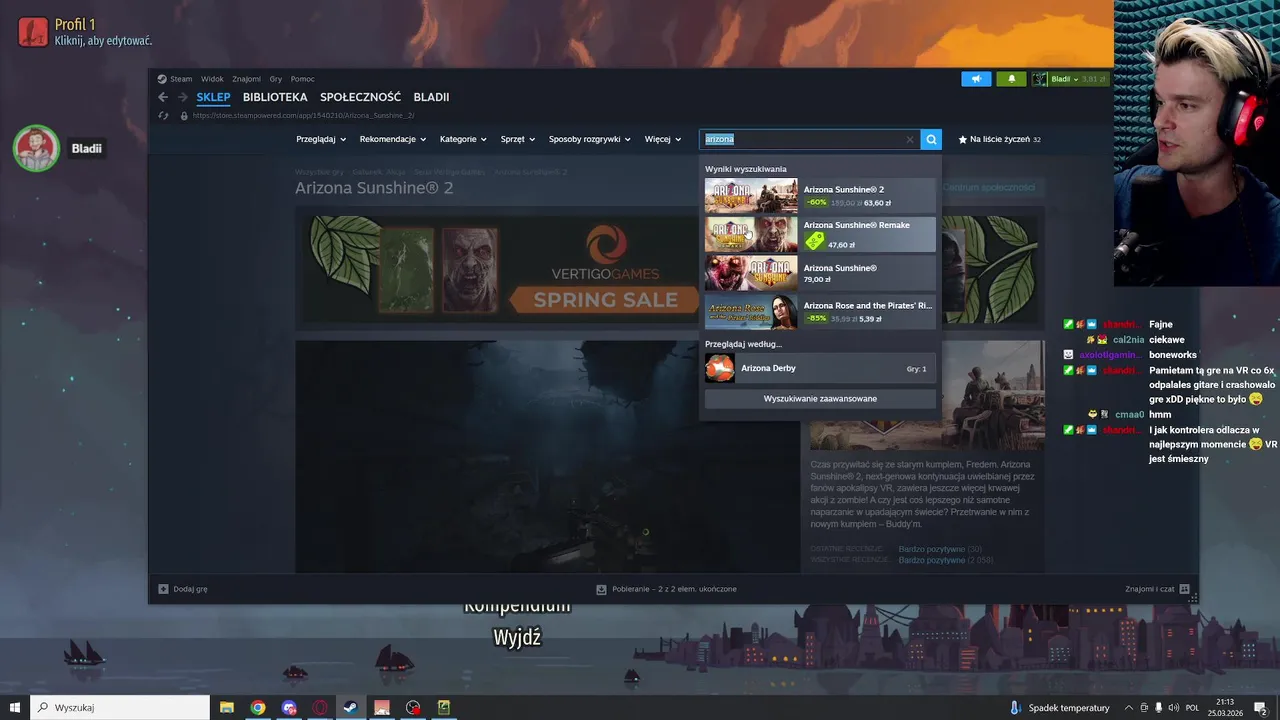The image size is (1280, 720).
Task: Expand the Przeglądaj dropdown
Action: (x=321, y=139)
